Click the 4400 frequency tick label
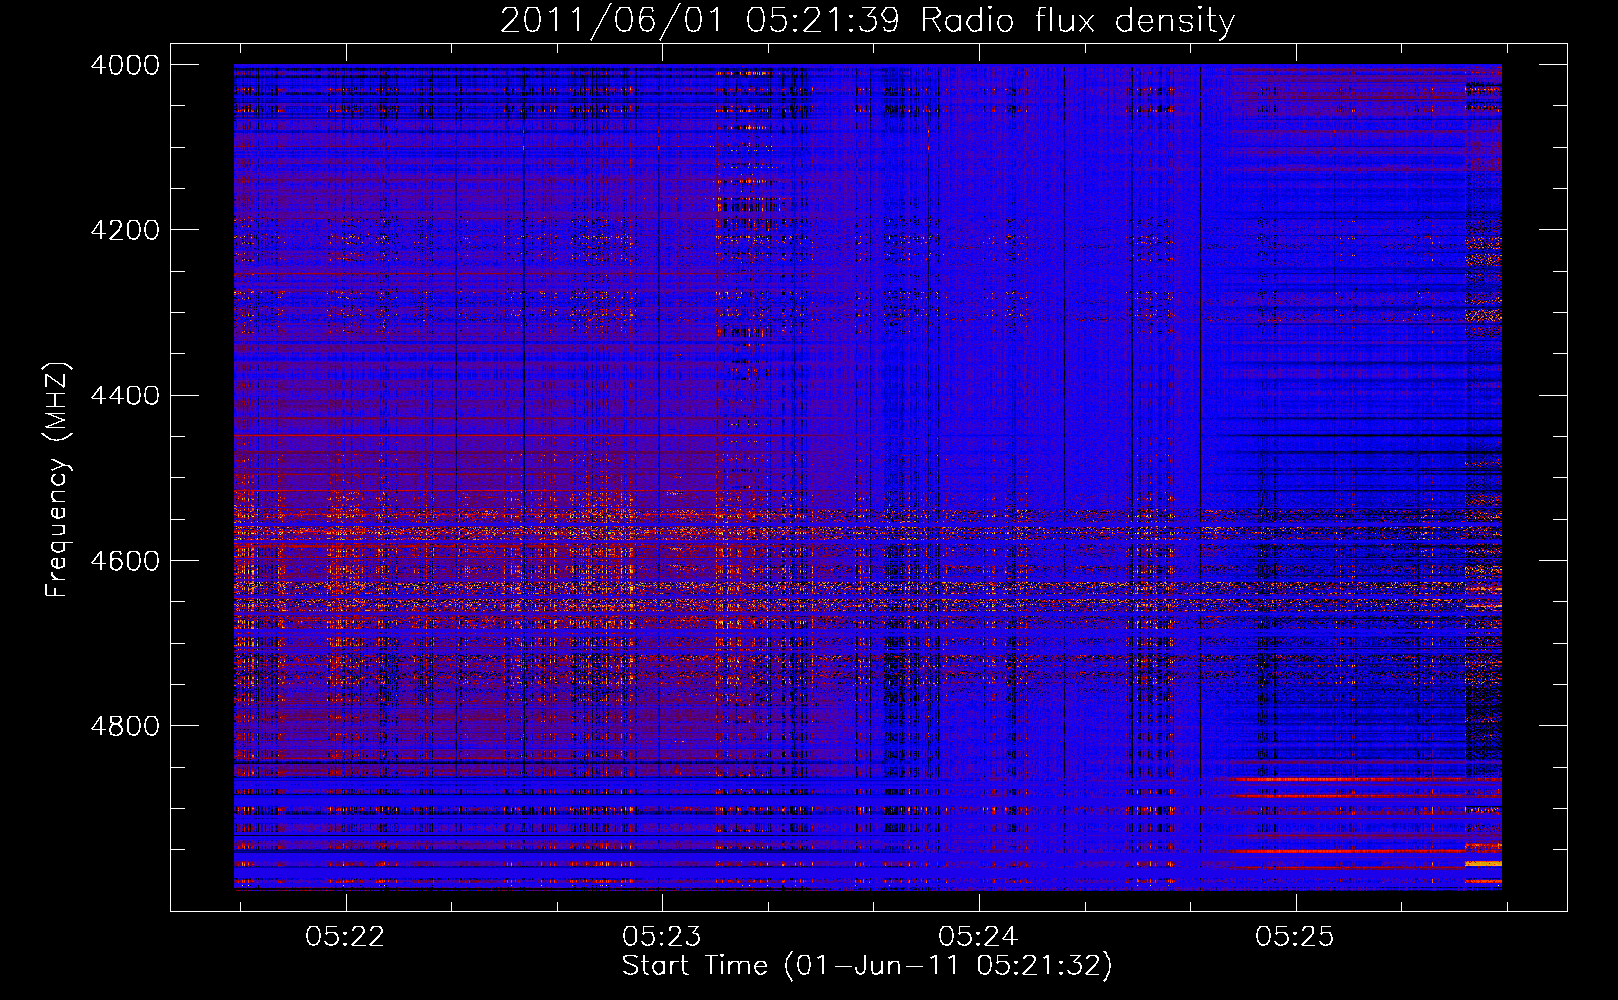Screen dimensions: 1618x1000 coord(125,395)
